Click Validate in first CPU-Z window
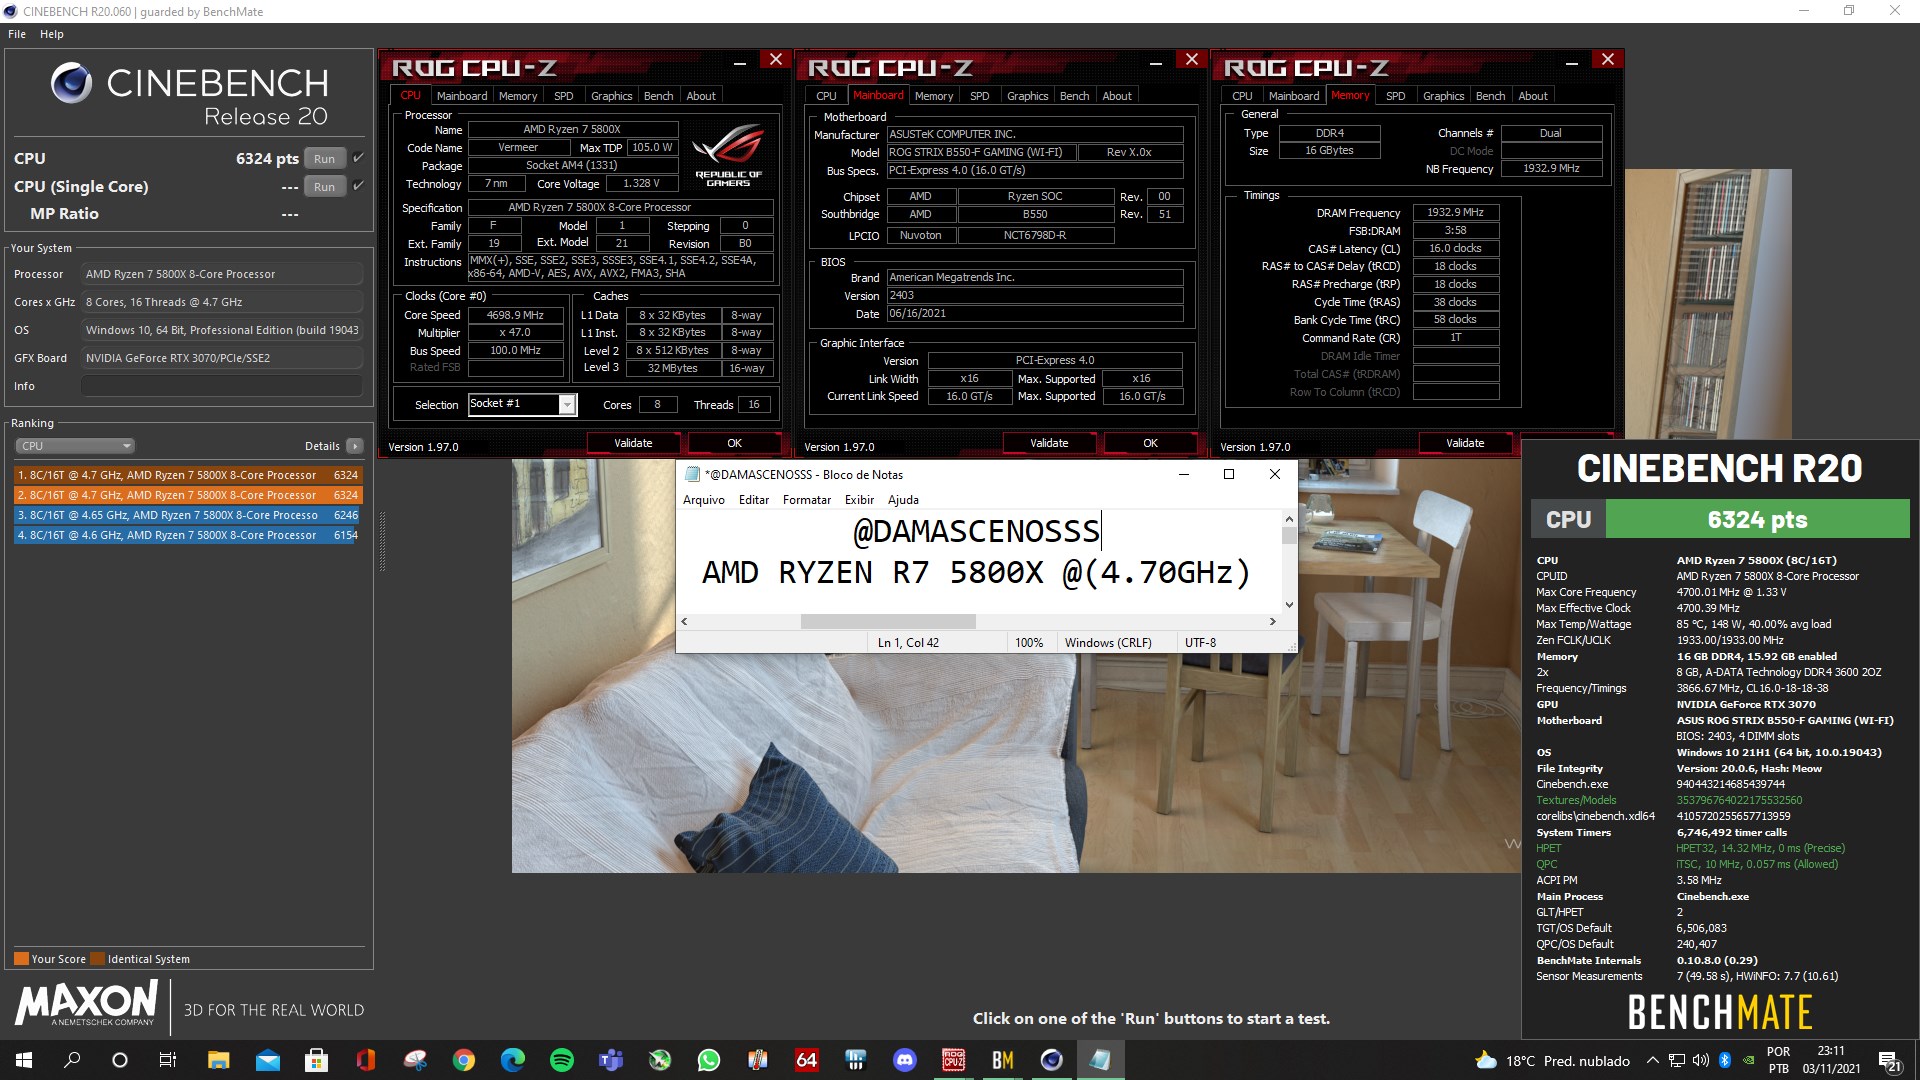Image resolution: width=1920 pixels, height=1080 pixels. tap(633, 443)
